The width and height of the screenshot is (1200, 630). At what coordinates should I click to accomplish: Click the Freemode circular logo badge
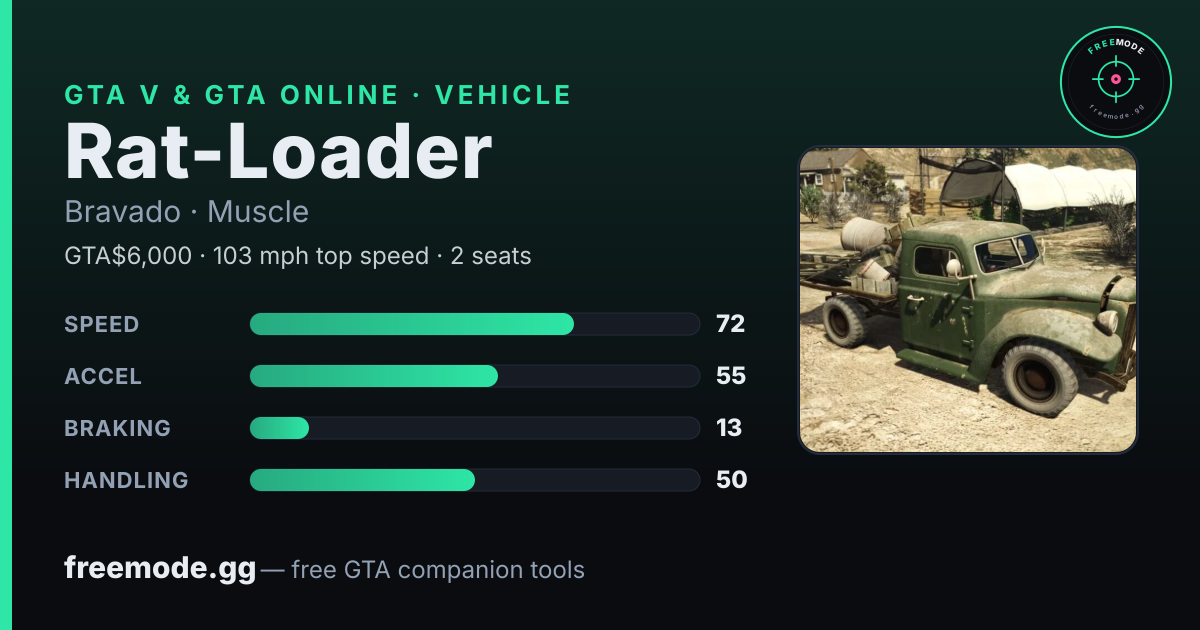click(x=1115, y=82)
